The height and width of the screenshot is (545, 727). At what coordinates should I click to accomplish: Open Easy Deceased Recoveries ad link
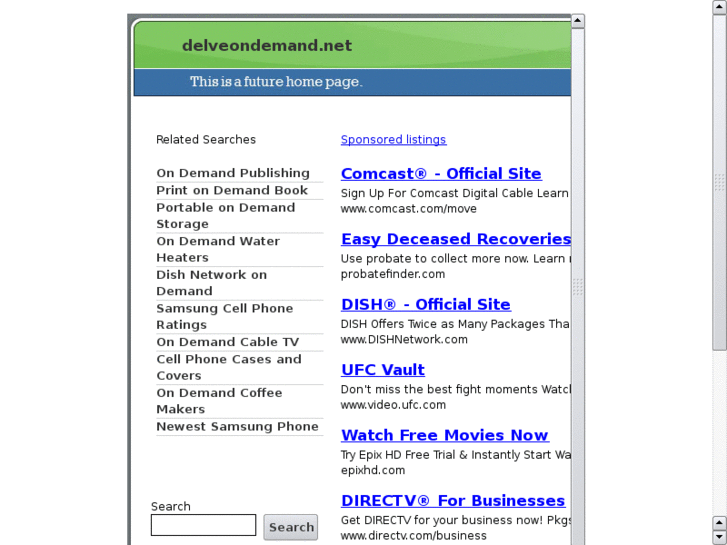click(456, 239)
